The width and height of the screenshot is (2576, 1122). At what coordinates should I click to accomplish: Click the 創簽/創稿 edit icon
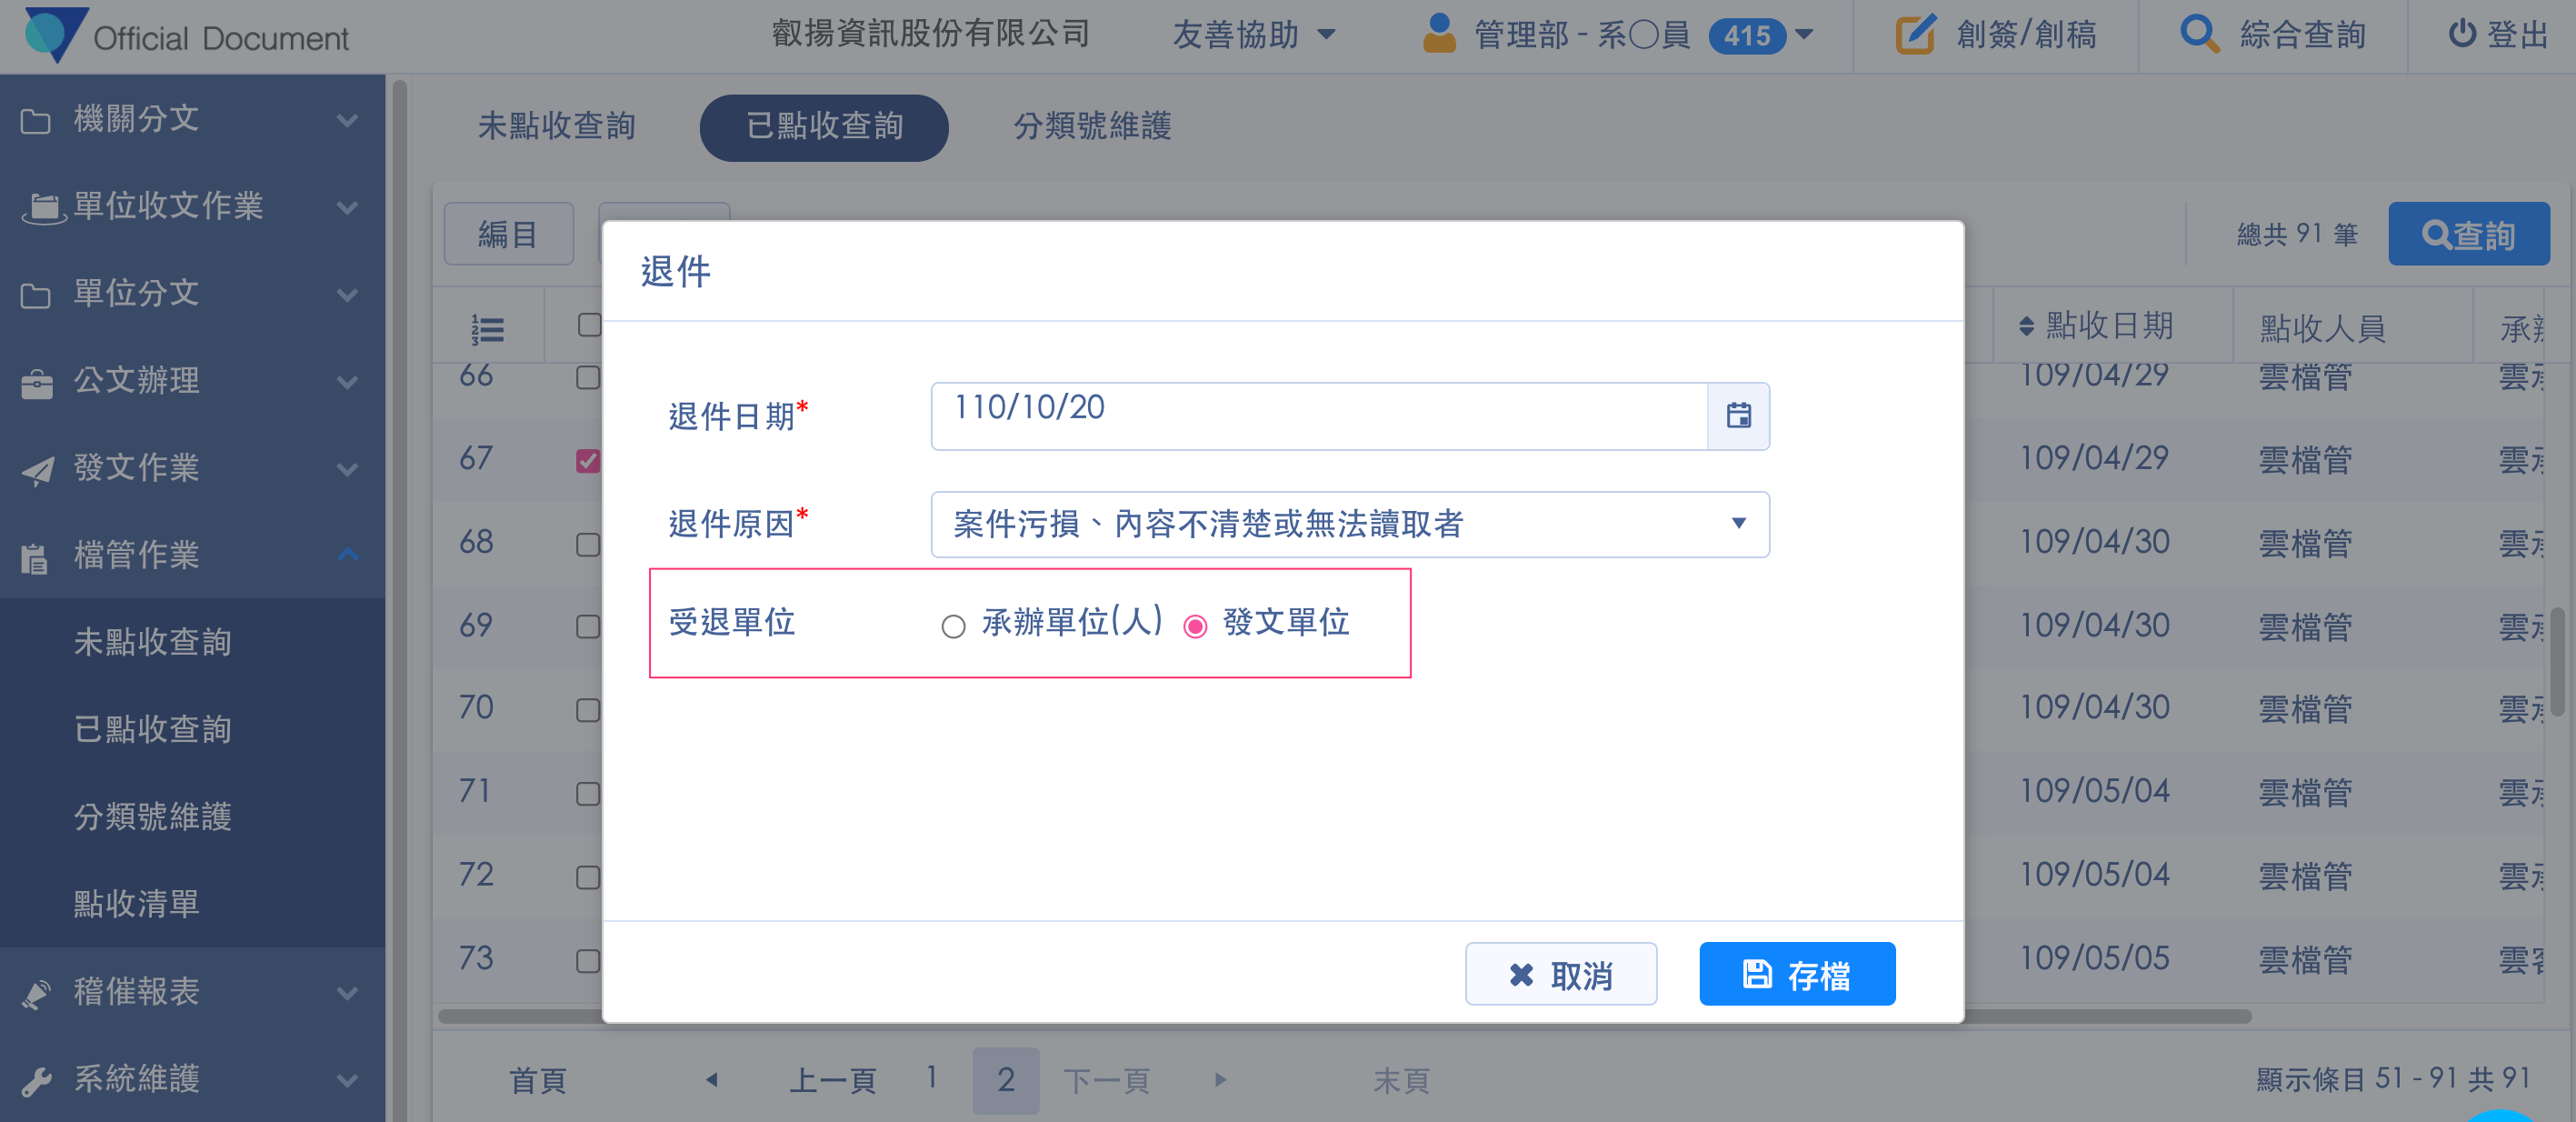pyautogui.click(x=1915, y=35)
